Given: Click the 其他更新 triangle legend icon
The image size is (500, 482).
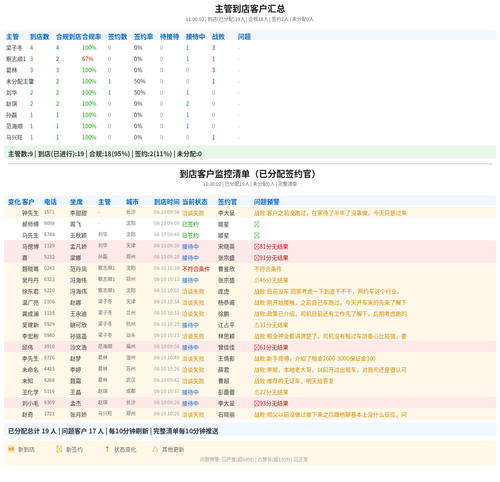Looking at the screenshot, I should [x=155, y=449].
